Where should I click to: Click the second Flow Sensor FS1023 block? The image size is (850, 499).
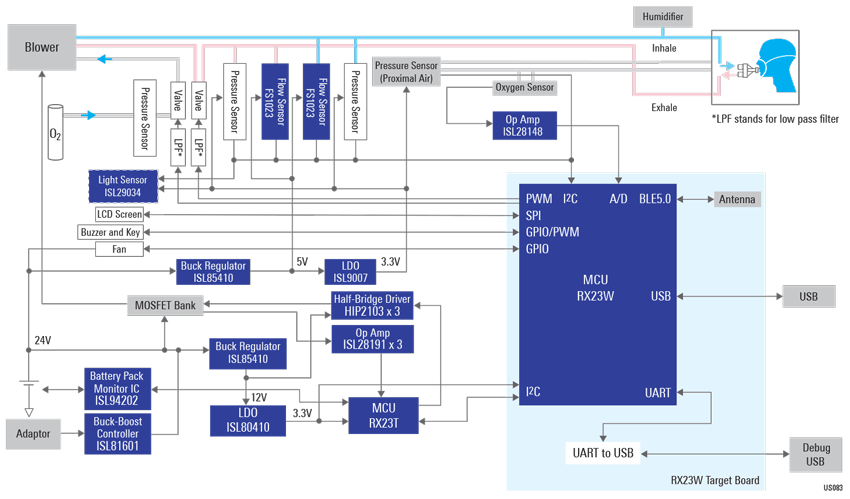point(316,101)
